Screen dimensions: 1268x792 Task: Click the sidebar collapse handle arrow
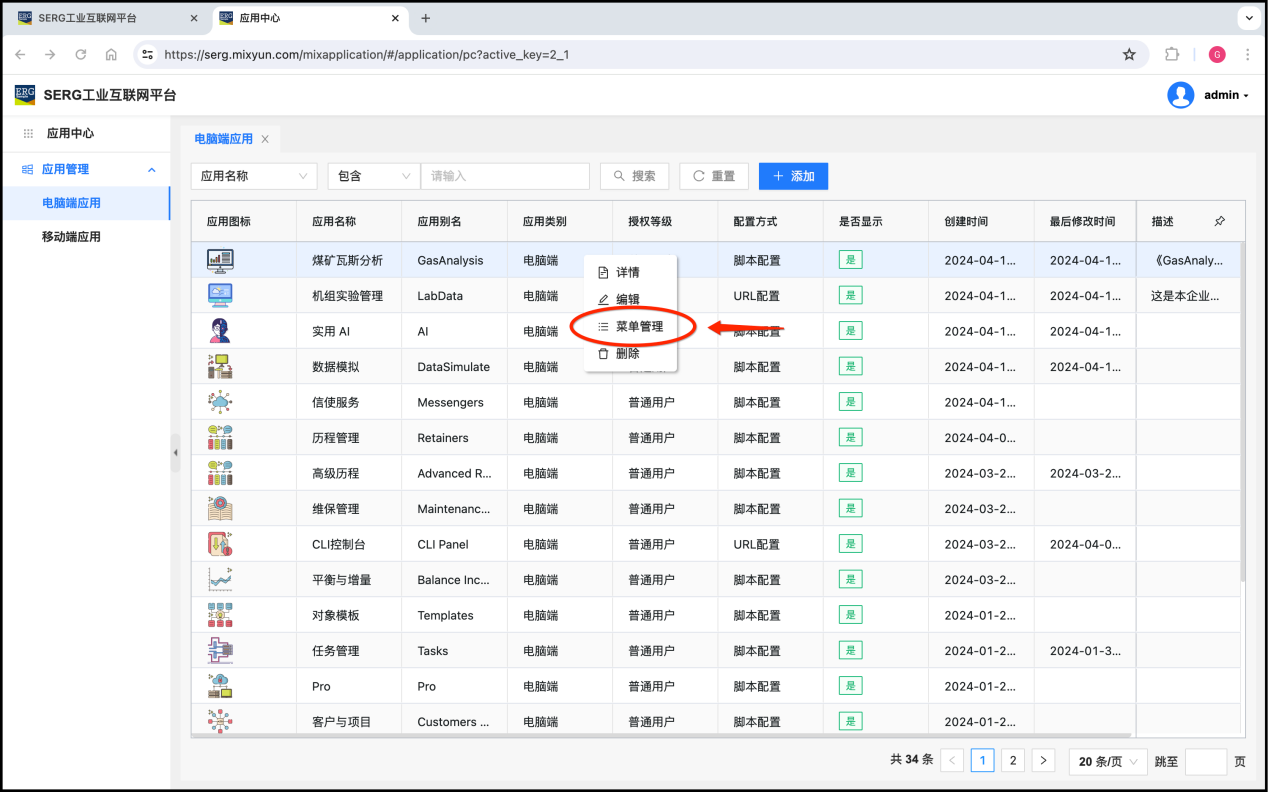pos(175,453)
